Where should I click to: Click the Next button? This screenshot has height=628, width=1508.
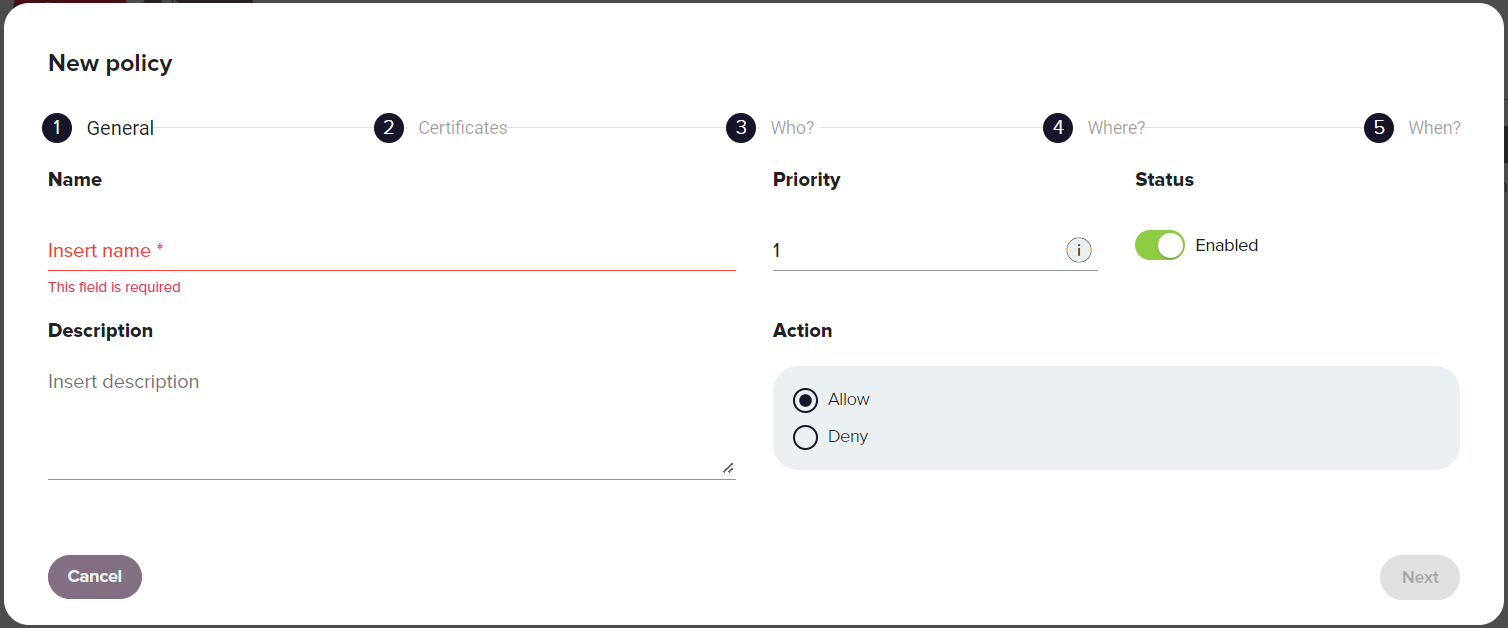(x=1420, y=577)
